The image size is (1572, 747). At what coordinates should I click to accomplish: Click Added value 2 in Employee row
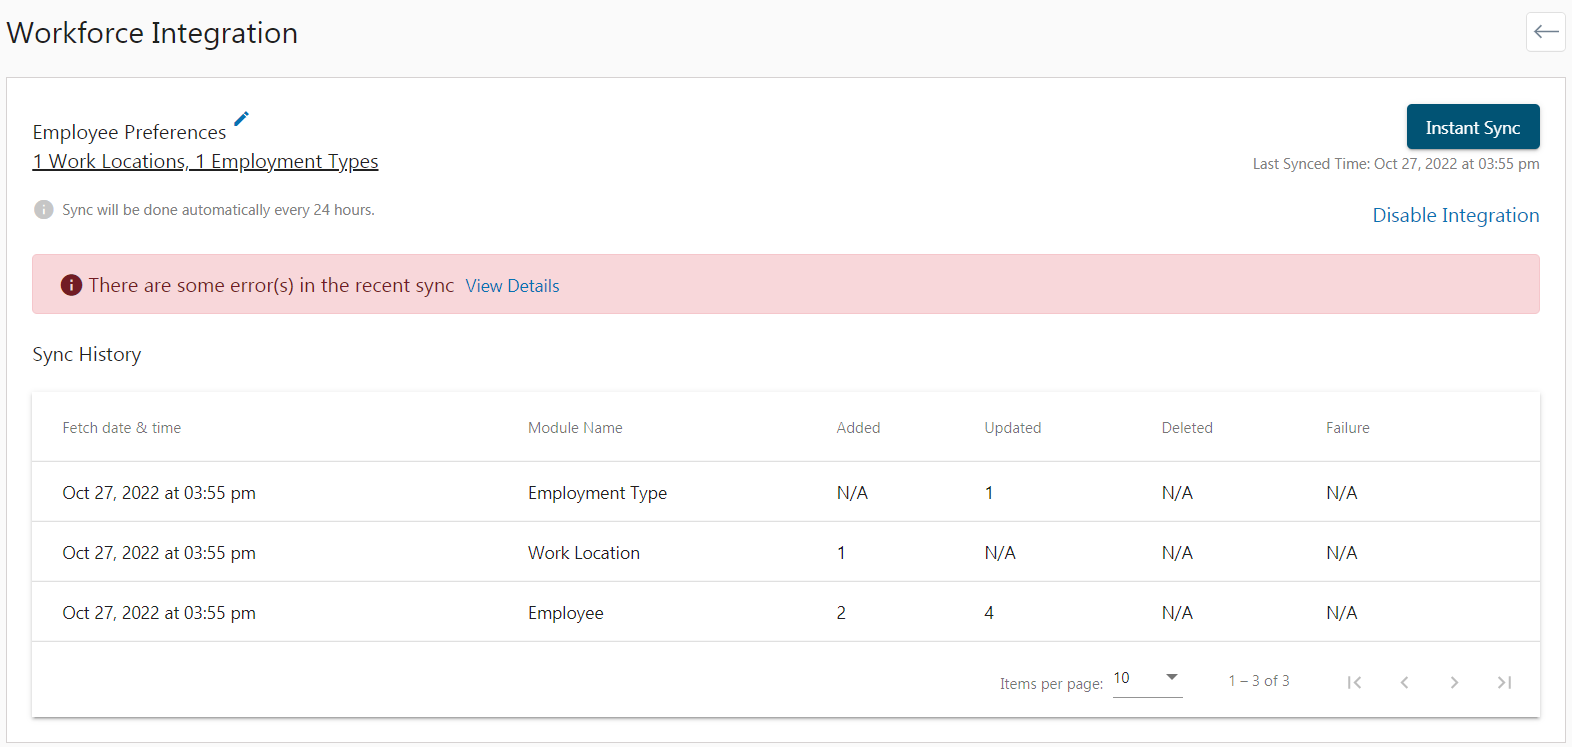(841, 613)
